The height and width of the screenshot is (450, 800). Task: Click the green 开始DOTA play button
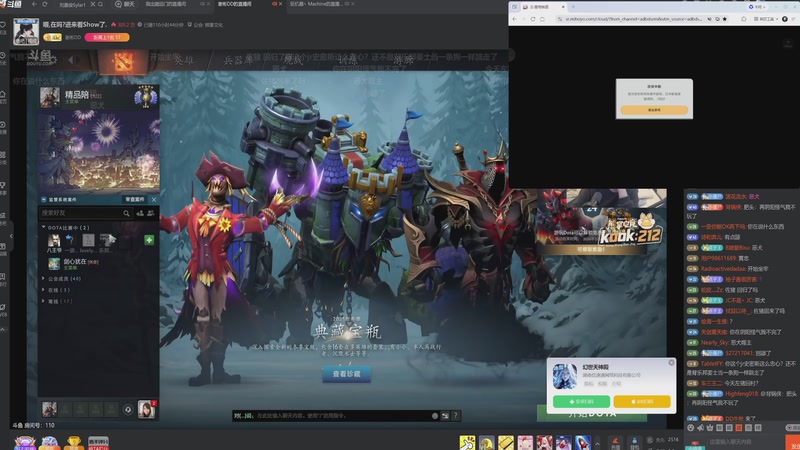pos(592,414)
